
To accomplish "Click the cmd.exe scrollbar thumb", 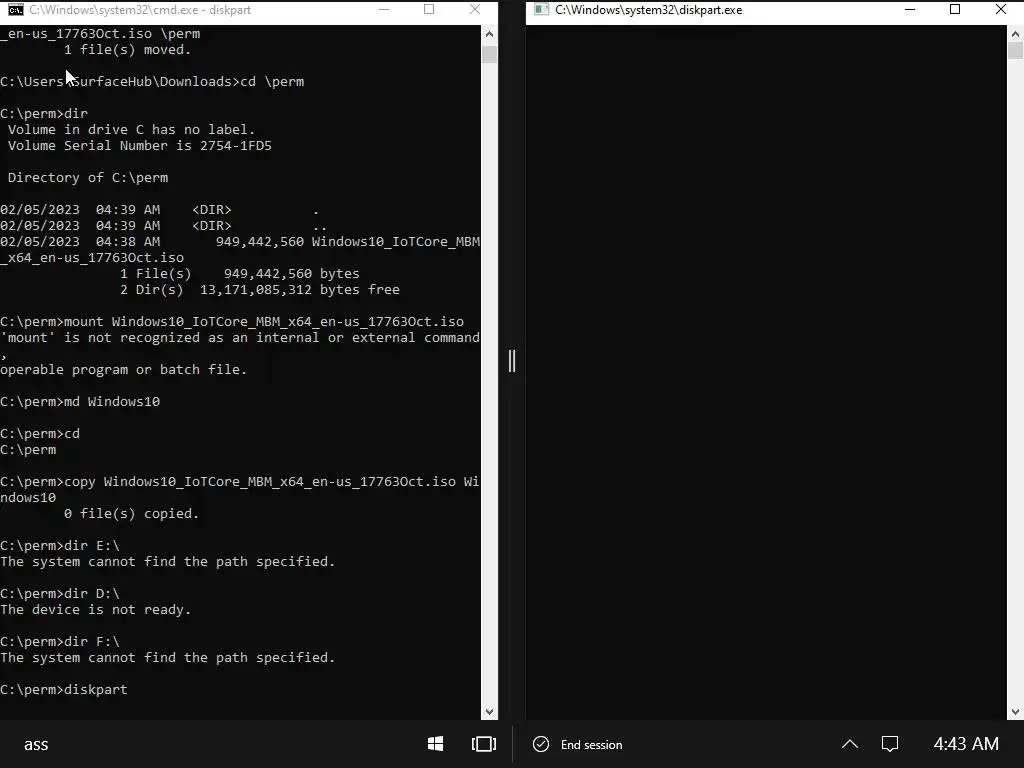I will click(489, 54).
